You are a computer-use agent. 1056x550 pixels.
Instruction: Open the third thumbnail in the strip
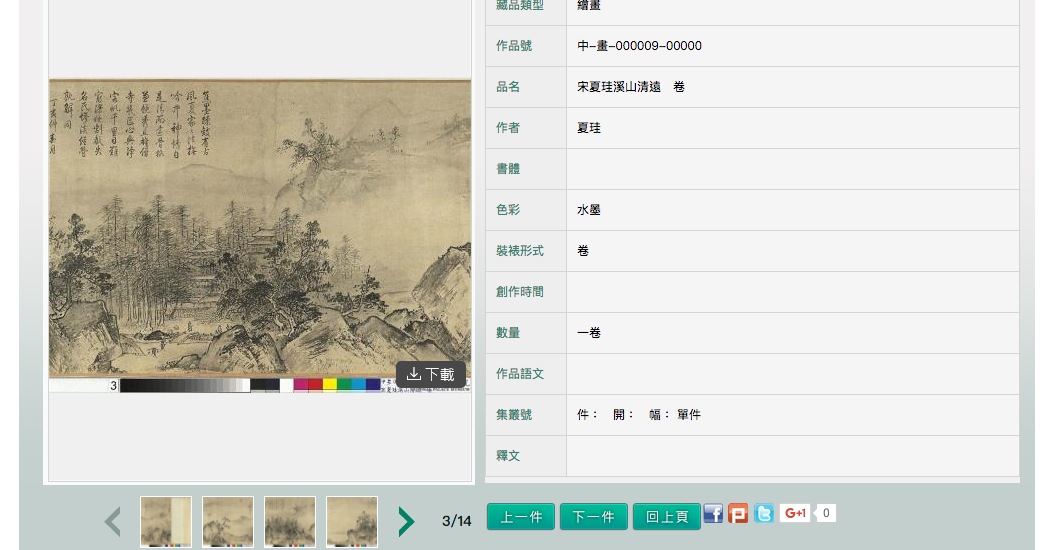290,522
